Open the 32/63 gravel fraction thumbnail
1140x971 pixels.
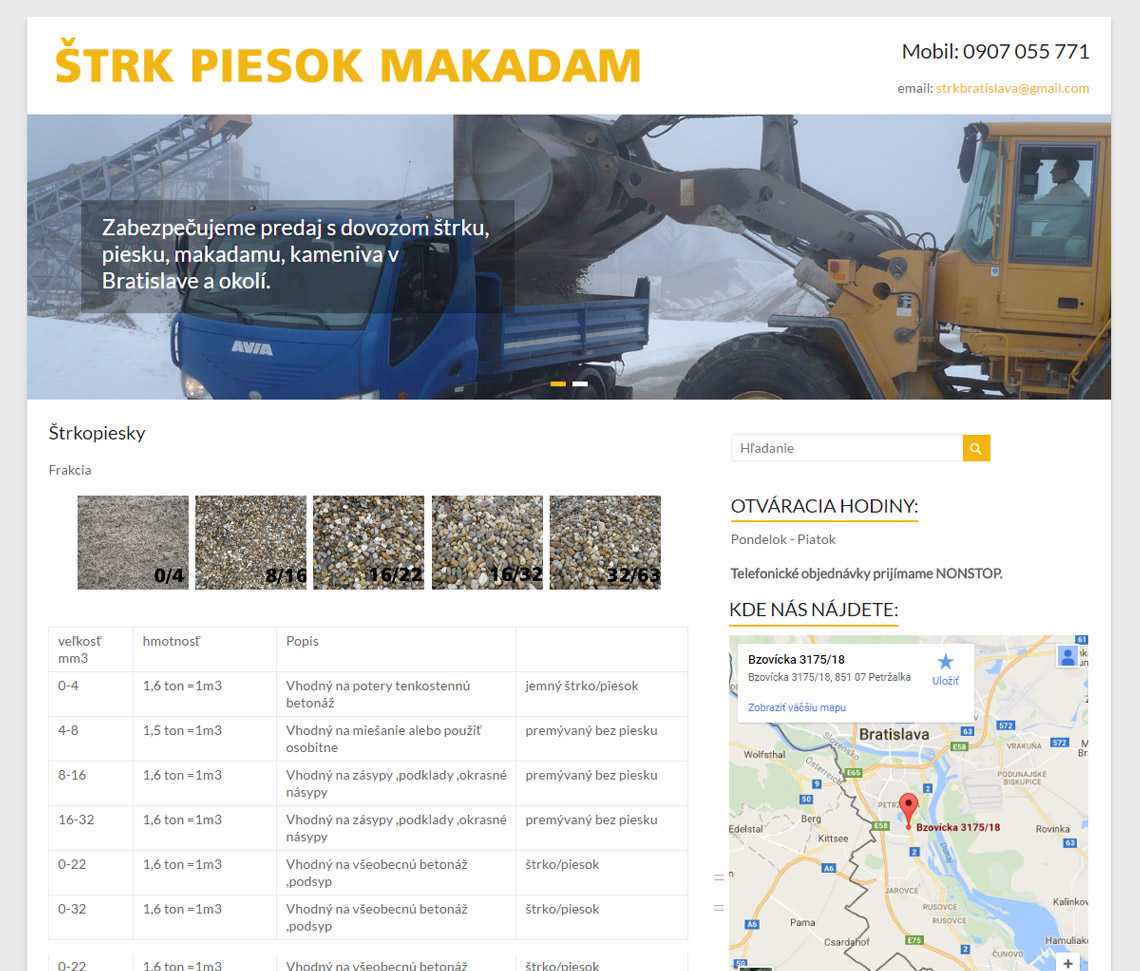coord(605,542)
